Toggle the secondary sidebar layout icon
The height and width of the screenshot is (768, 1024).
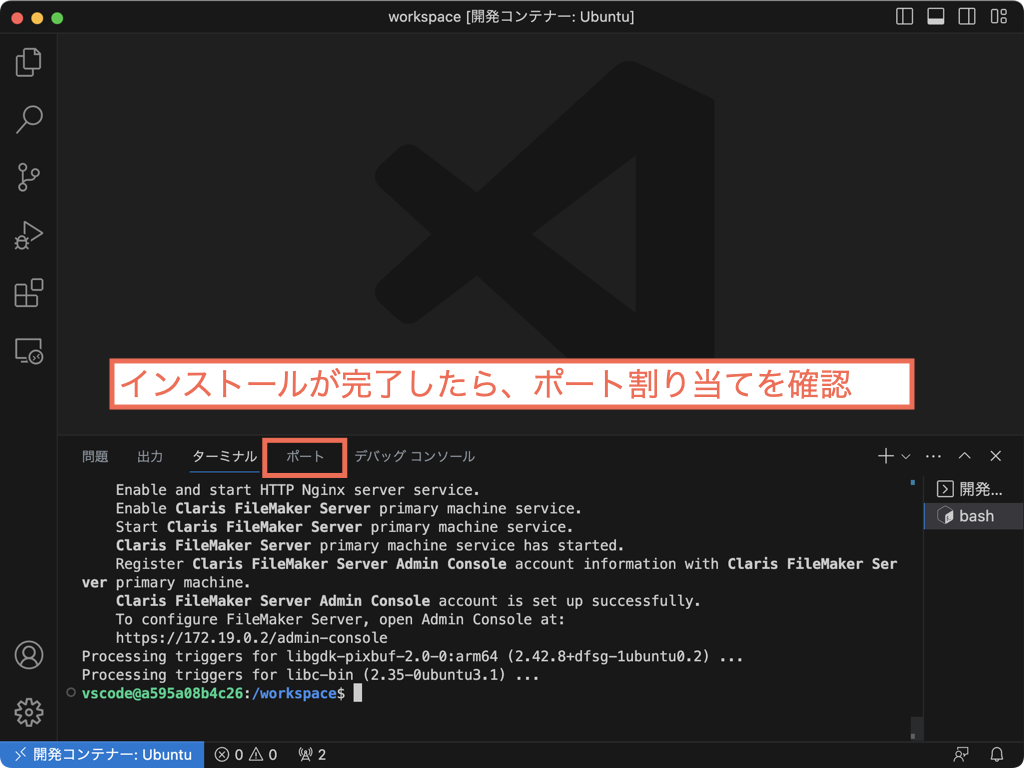click(x=967, y=16)
